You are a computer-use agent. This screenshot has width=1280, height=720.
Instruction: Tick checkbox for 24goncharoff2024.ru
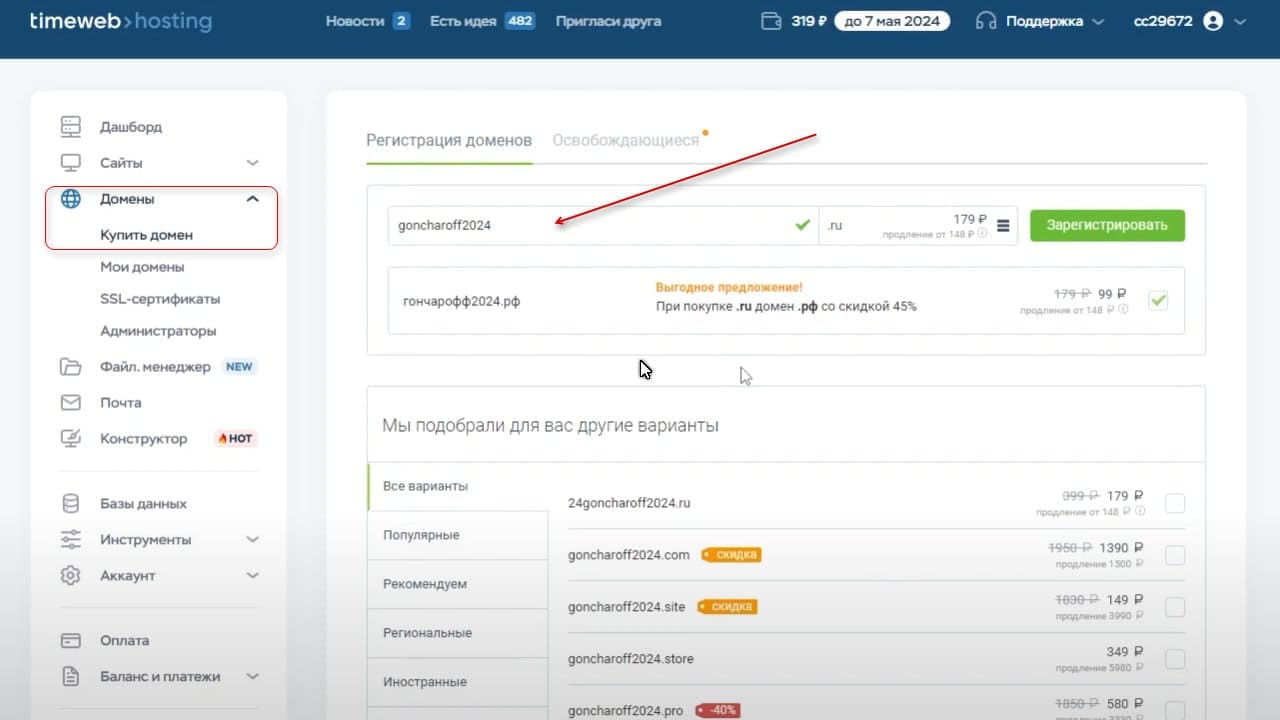1175,503
